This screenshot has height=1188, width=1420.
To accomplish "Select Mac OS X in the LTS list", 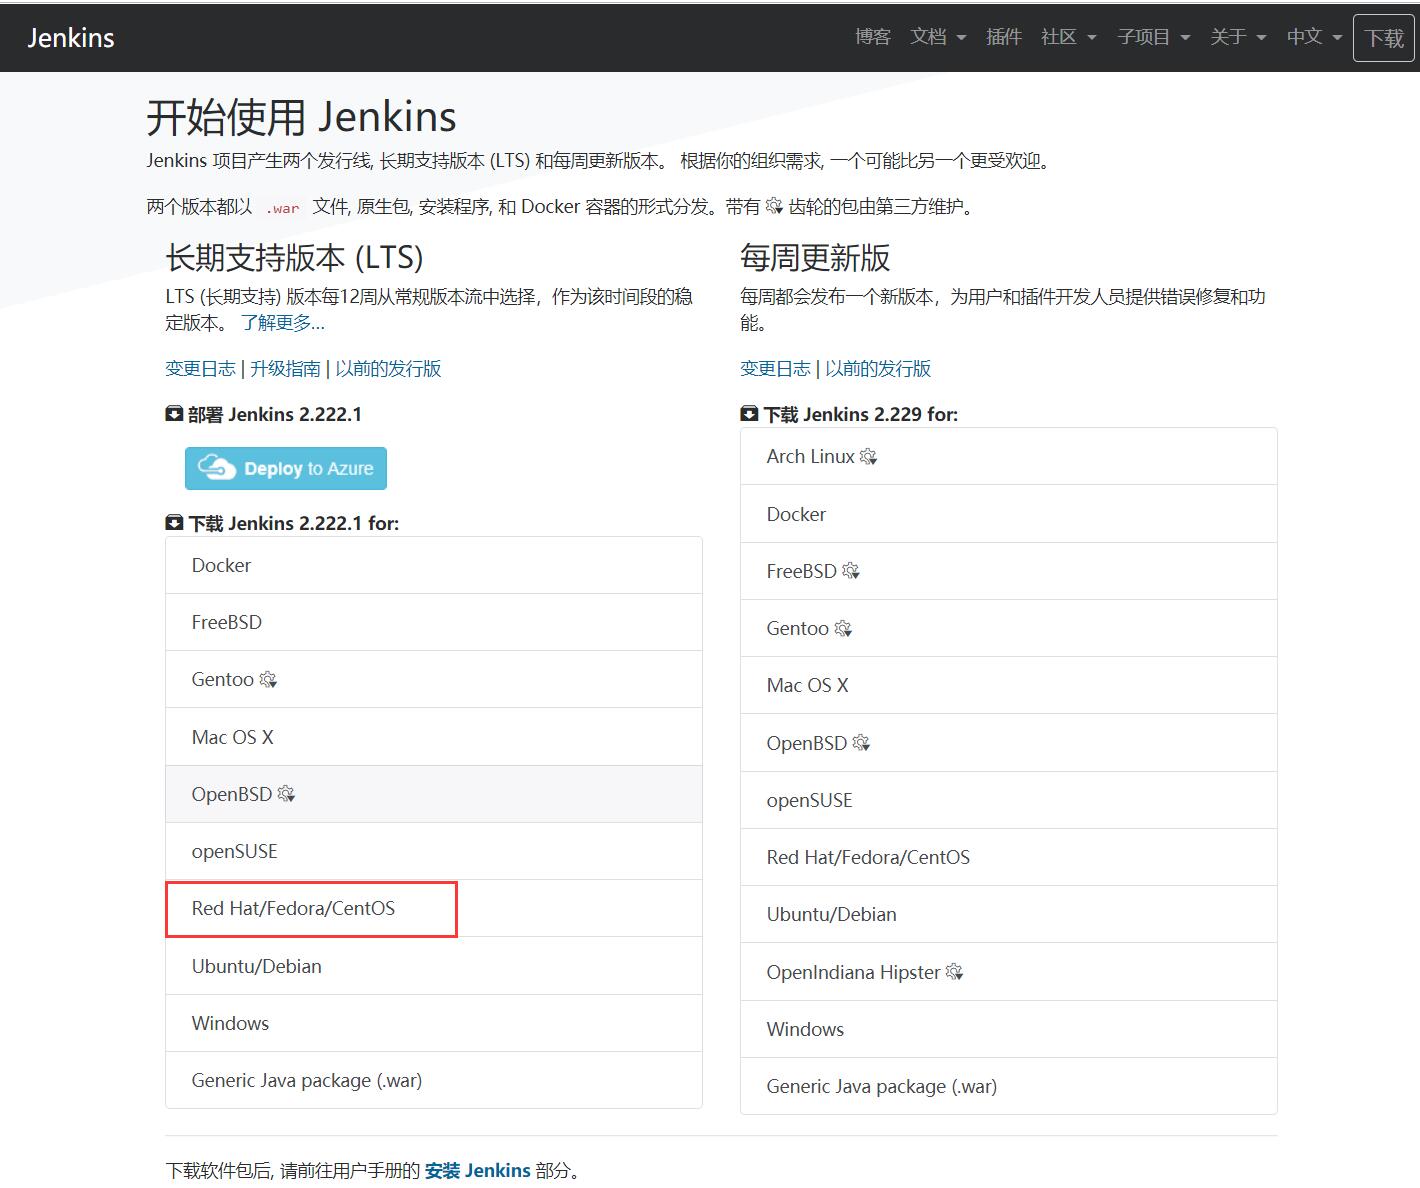I will click(434, 737).
